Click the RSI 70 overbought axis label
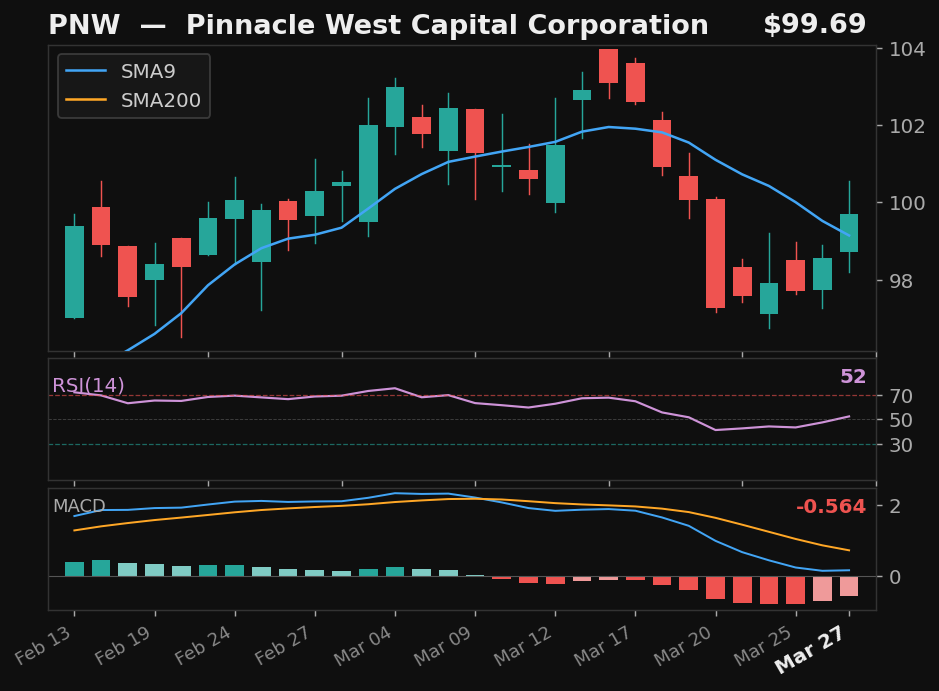939x691 pixels. tap(898, 396)
